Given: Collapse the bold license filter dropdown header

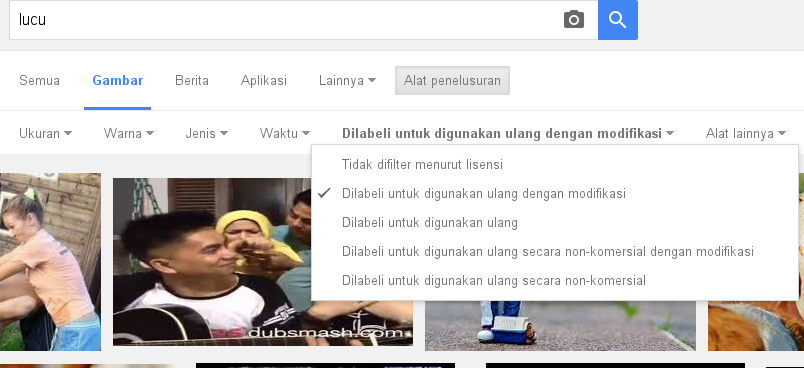Looking at the screenshot, I should (x=508, y=133).
